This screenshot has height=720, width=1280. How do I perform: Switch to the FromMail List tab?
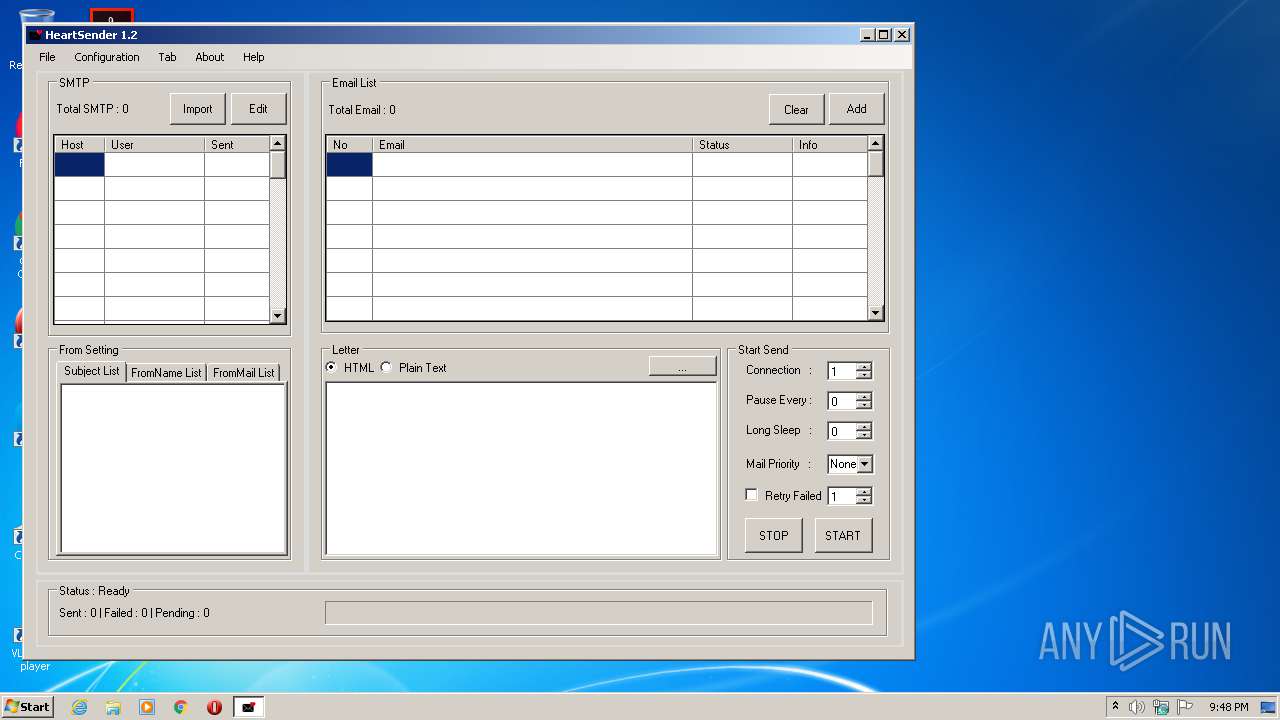pyautogui.click(x=244, y=373)
